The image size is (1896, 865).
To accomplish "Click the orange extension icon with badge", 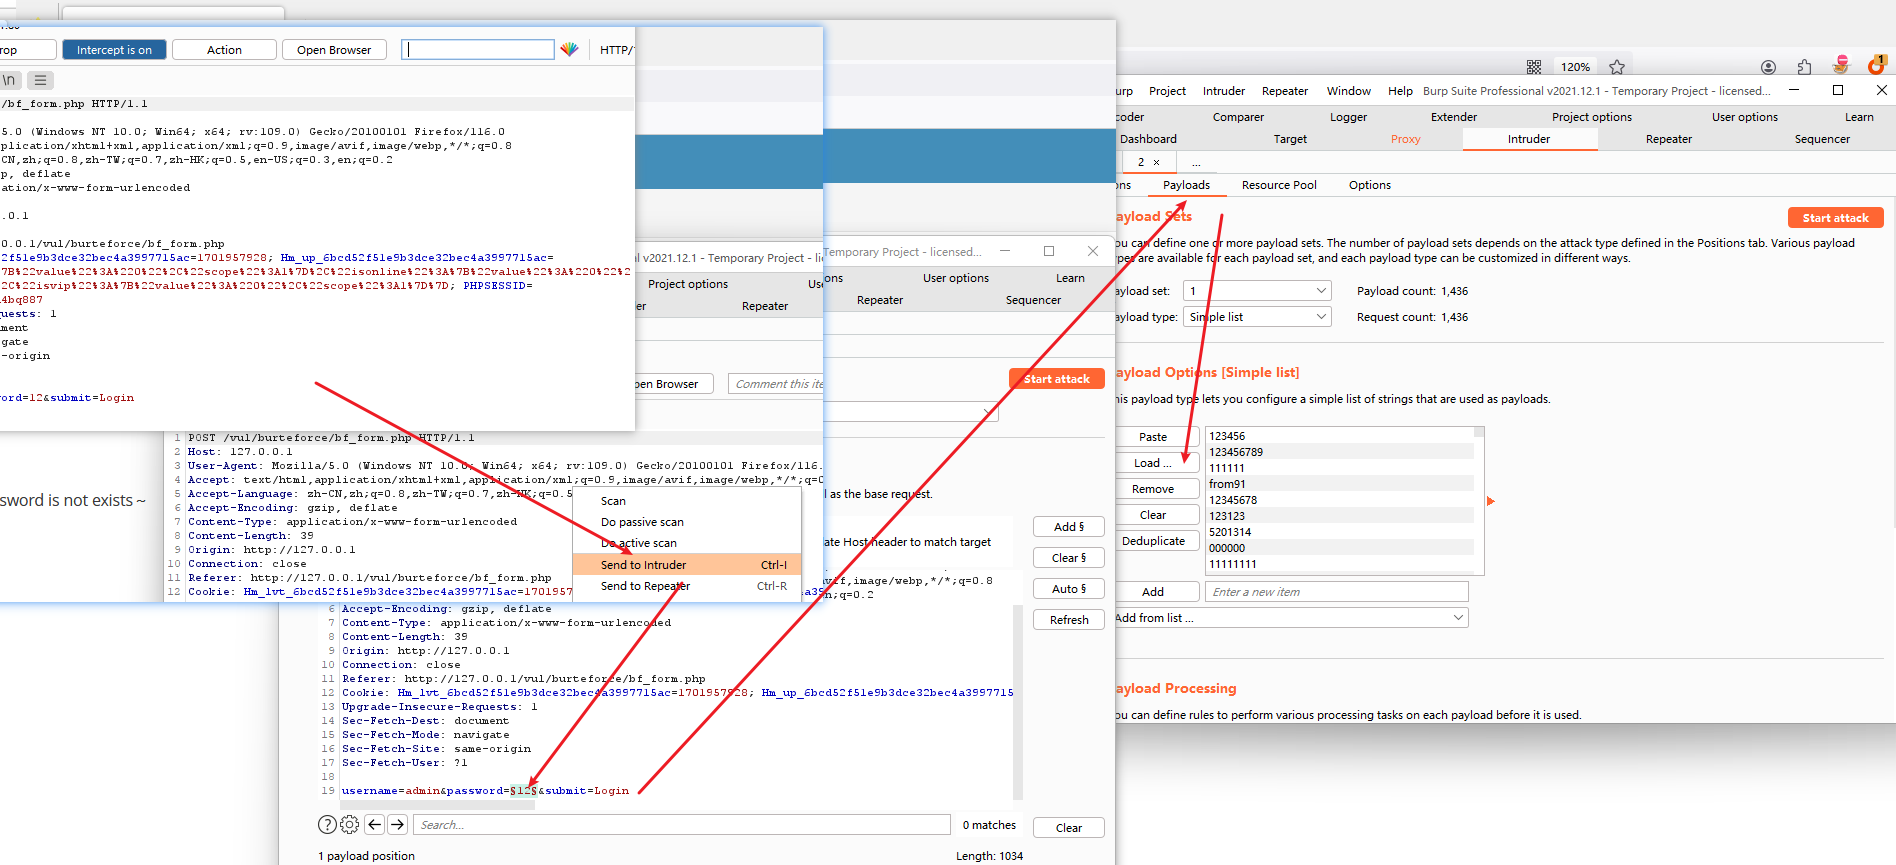I will (x=1876, y=65).
